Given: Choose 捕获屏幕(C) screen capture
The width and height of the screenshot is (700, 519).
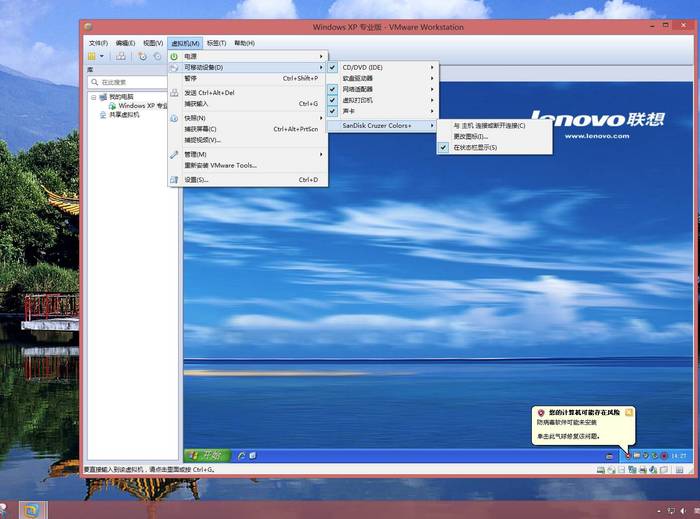Looking at the screenshot, I should (248, 129).
